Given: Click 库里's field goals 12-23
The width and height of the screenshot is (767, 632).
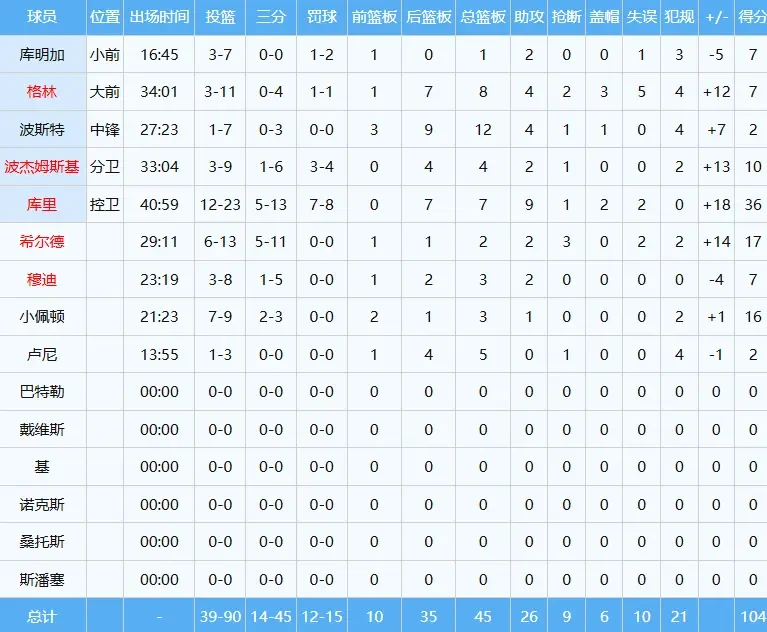Looking at the screenshot, I should (x=220, y=204).
